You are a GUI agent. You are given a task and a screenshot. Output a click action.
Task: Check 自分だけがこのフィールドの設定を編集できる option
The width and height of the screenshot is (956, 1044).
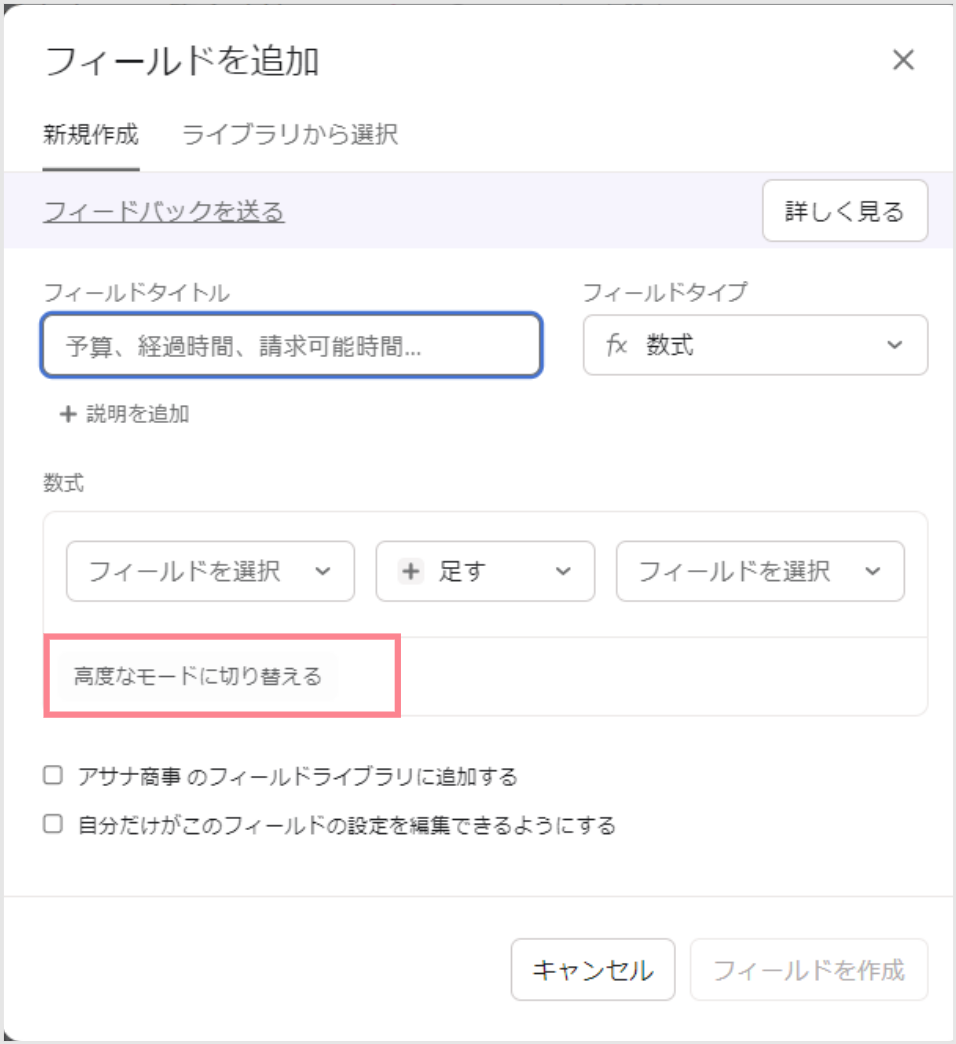pyautogui.click(x=53, y=824)
